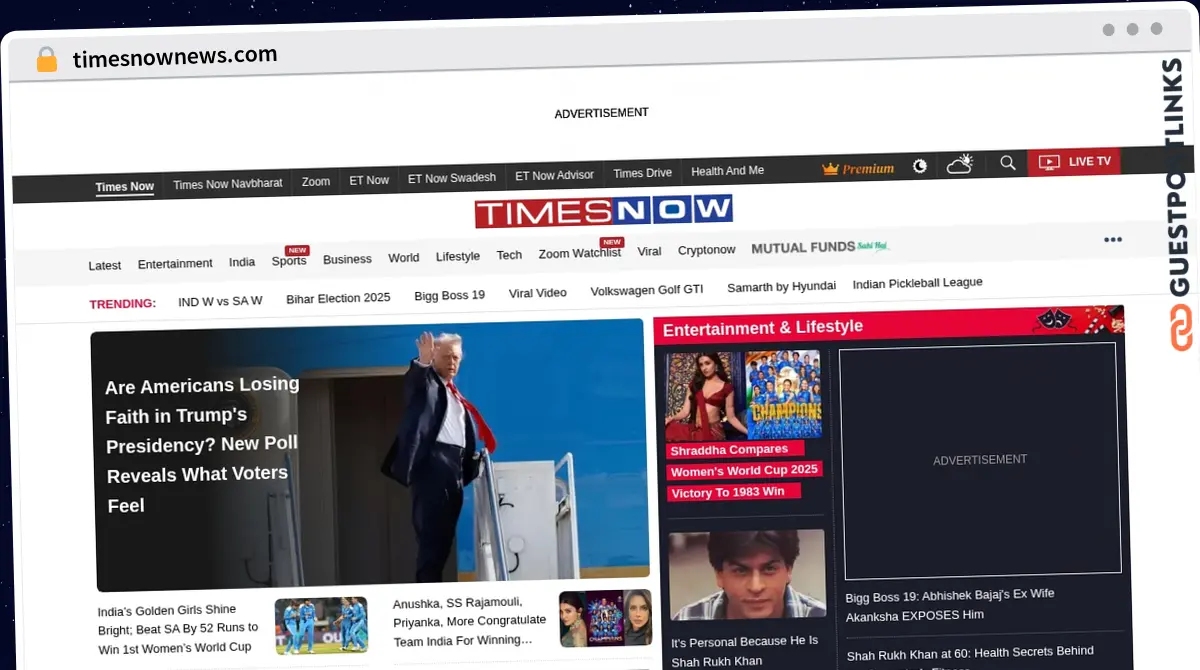Click the Times Now logo
The image size is (1200, 670).
[x=603, y=211]
